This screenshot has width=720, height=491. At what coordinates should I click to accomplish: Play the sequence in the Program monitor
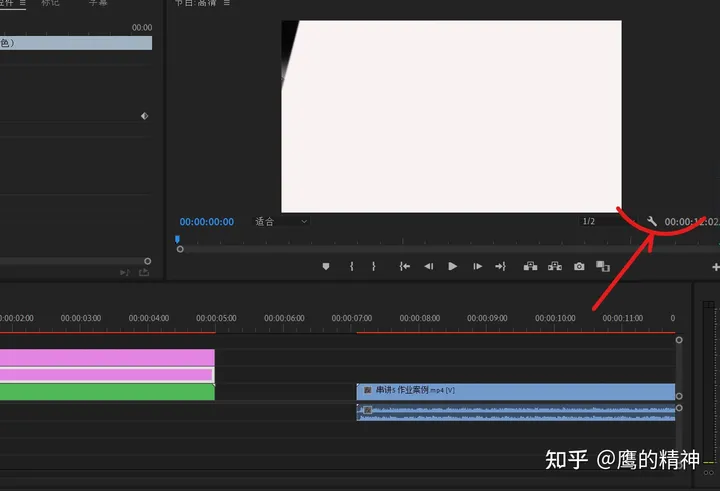coord(452,266)
